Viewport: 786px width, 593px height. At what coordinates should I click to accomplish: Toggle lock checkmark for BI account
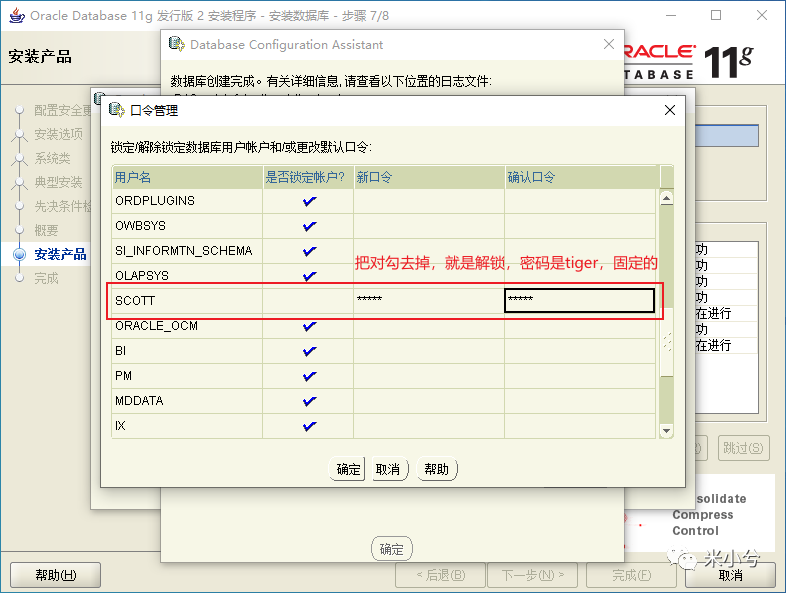tap(309, 351)
